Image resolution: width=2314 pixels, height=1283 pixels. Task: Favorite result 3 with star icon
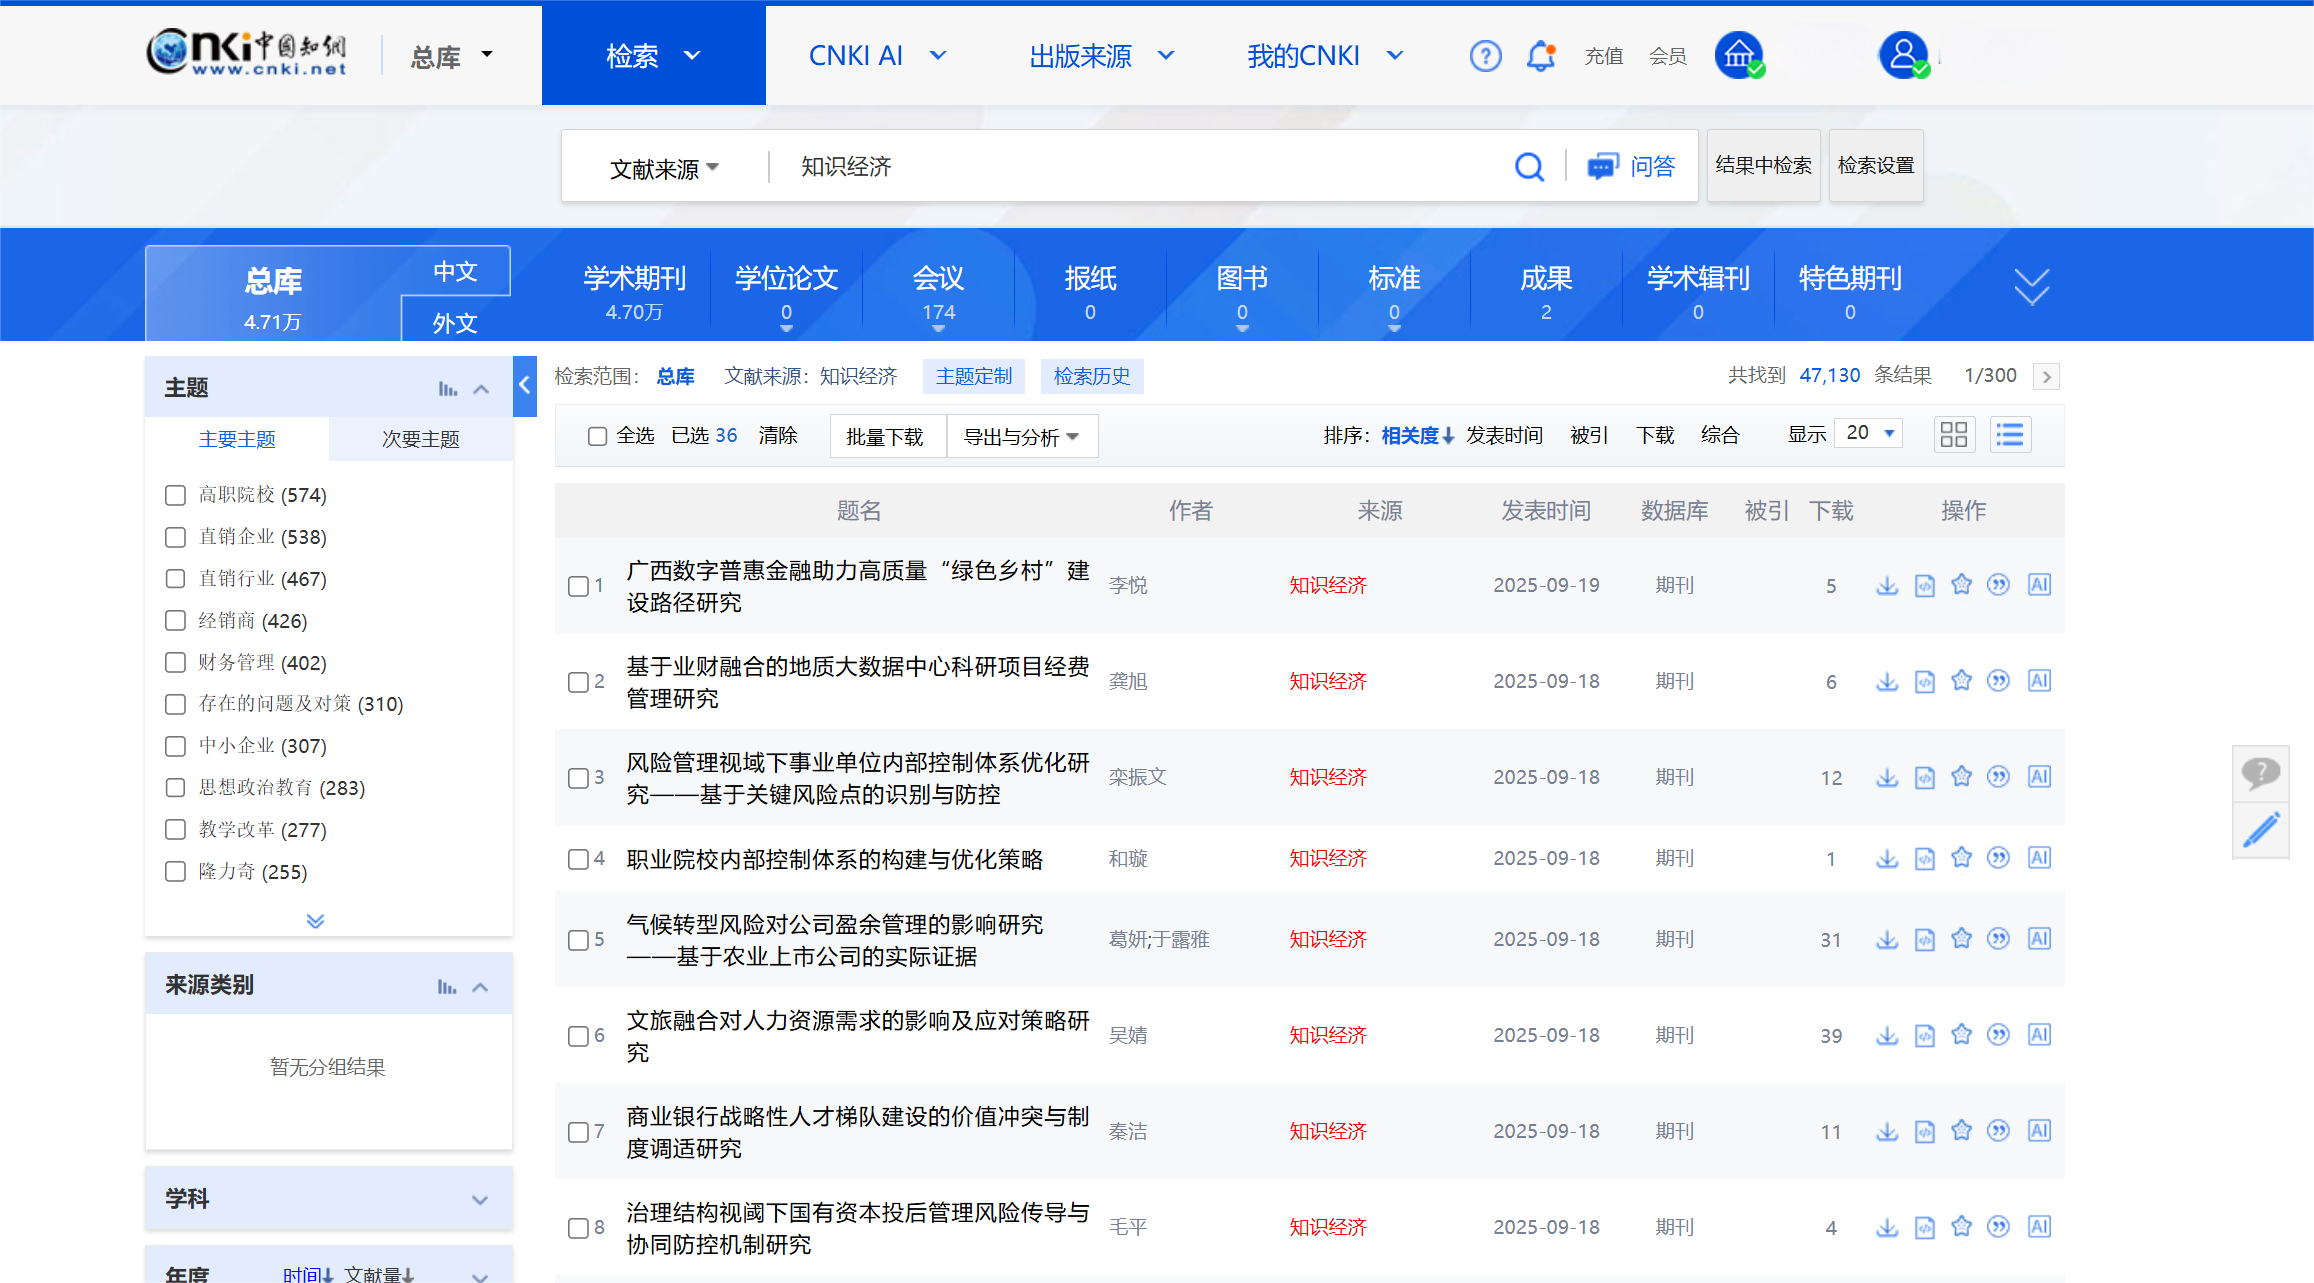click(x=1961, y=777)
